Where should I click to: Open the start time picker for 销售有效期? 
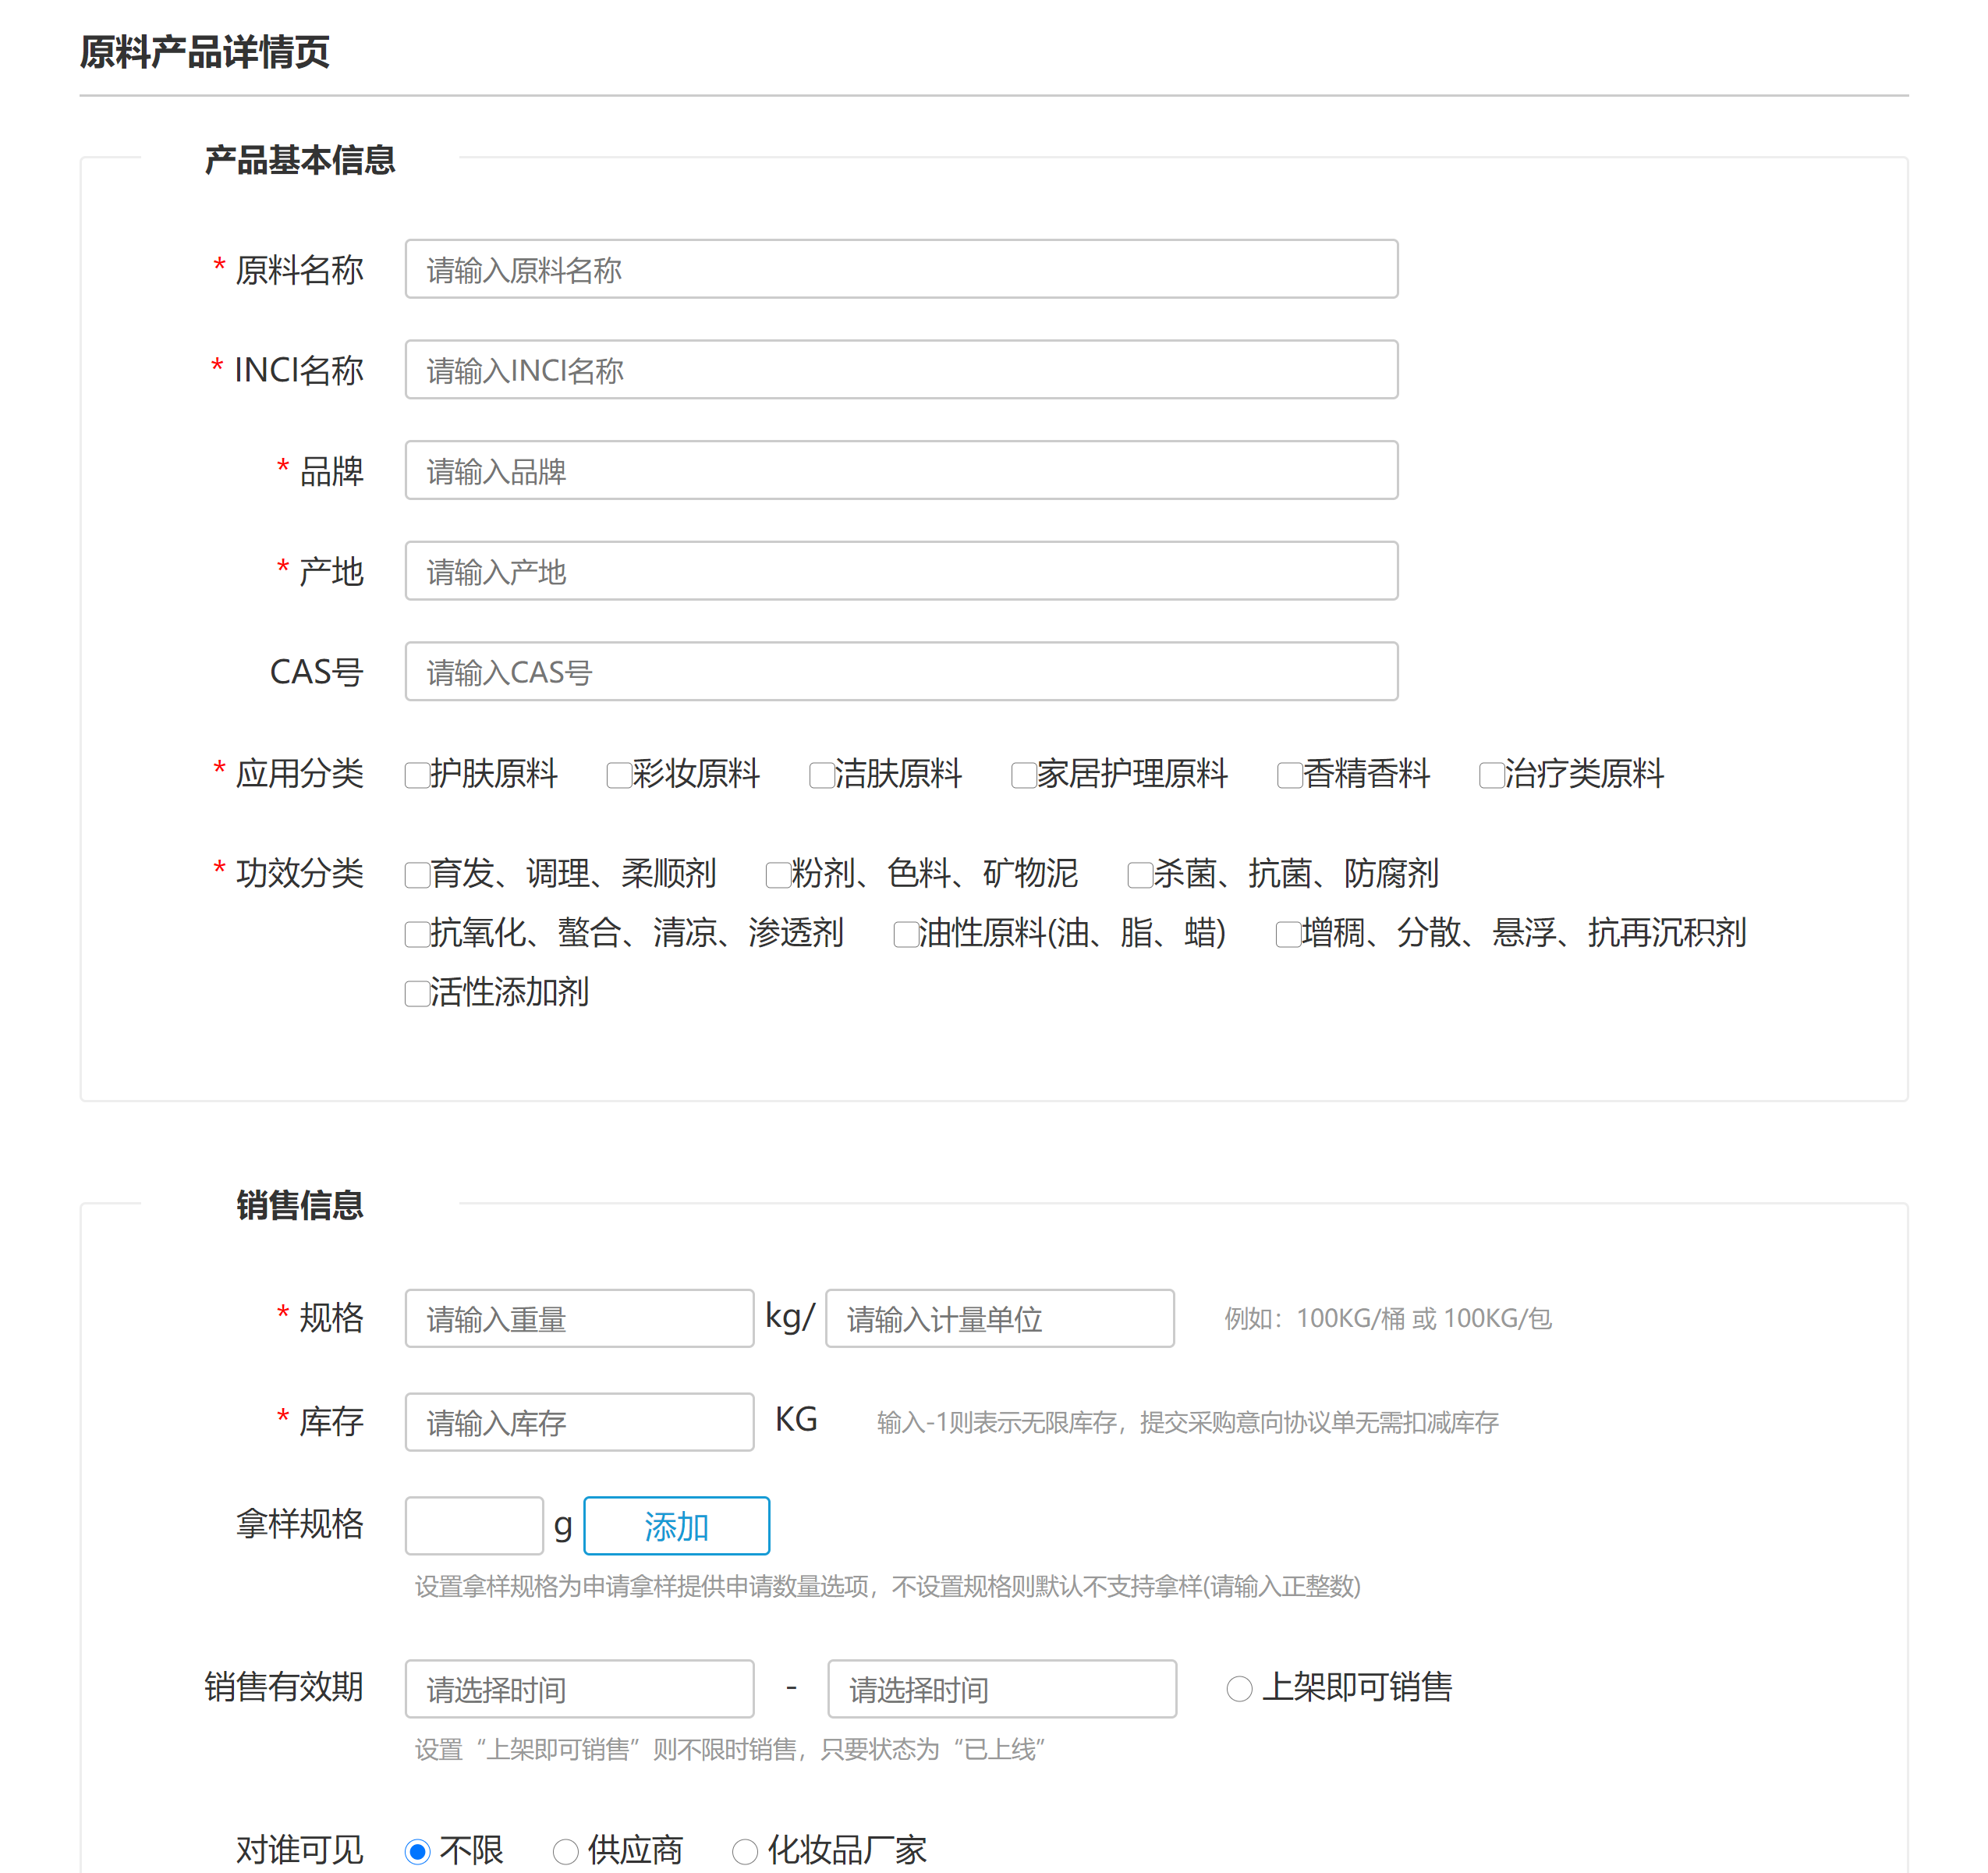coord(579,1689)
